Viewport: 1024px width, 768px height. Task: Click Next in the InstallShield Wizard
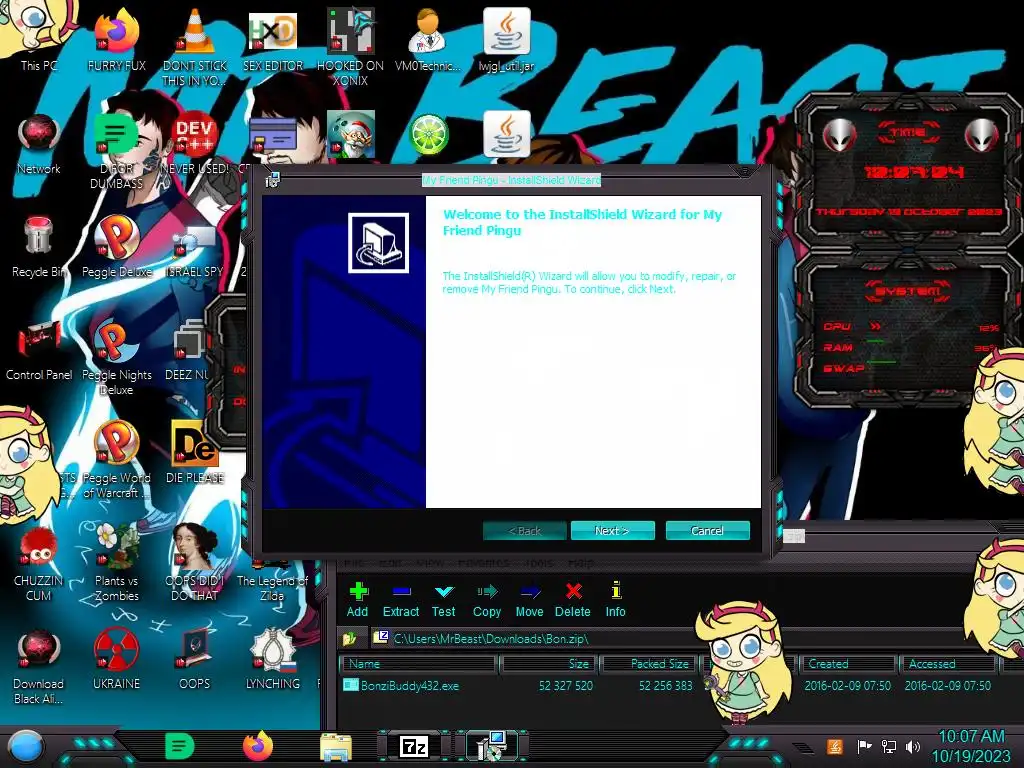click(612, 530)
